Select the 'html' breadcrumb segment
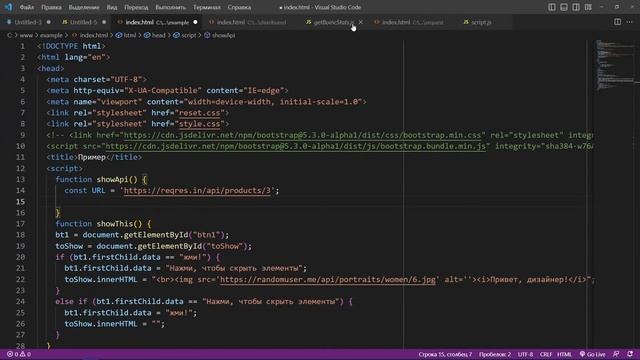640x360 pixels. (130, 36)
